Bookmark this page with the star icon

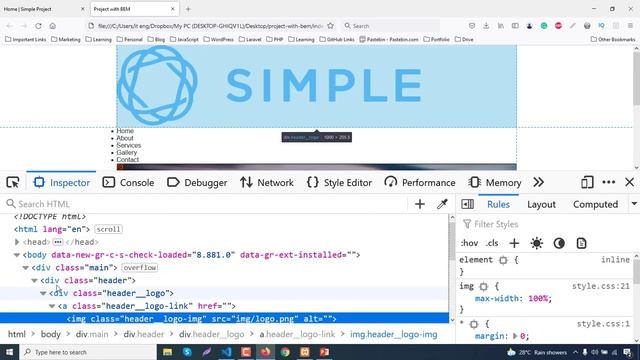pyautogui.click(x=330, y=26)
